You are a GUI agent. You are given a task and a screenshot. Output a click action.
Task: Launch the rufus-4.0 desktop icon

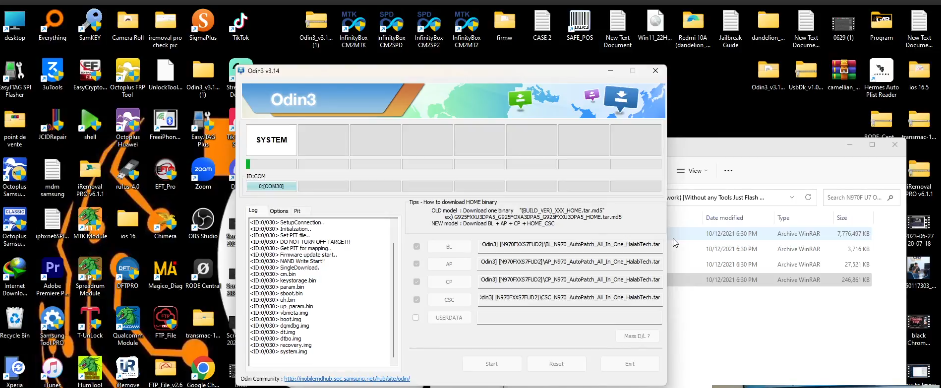tap(127, 175)
